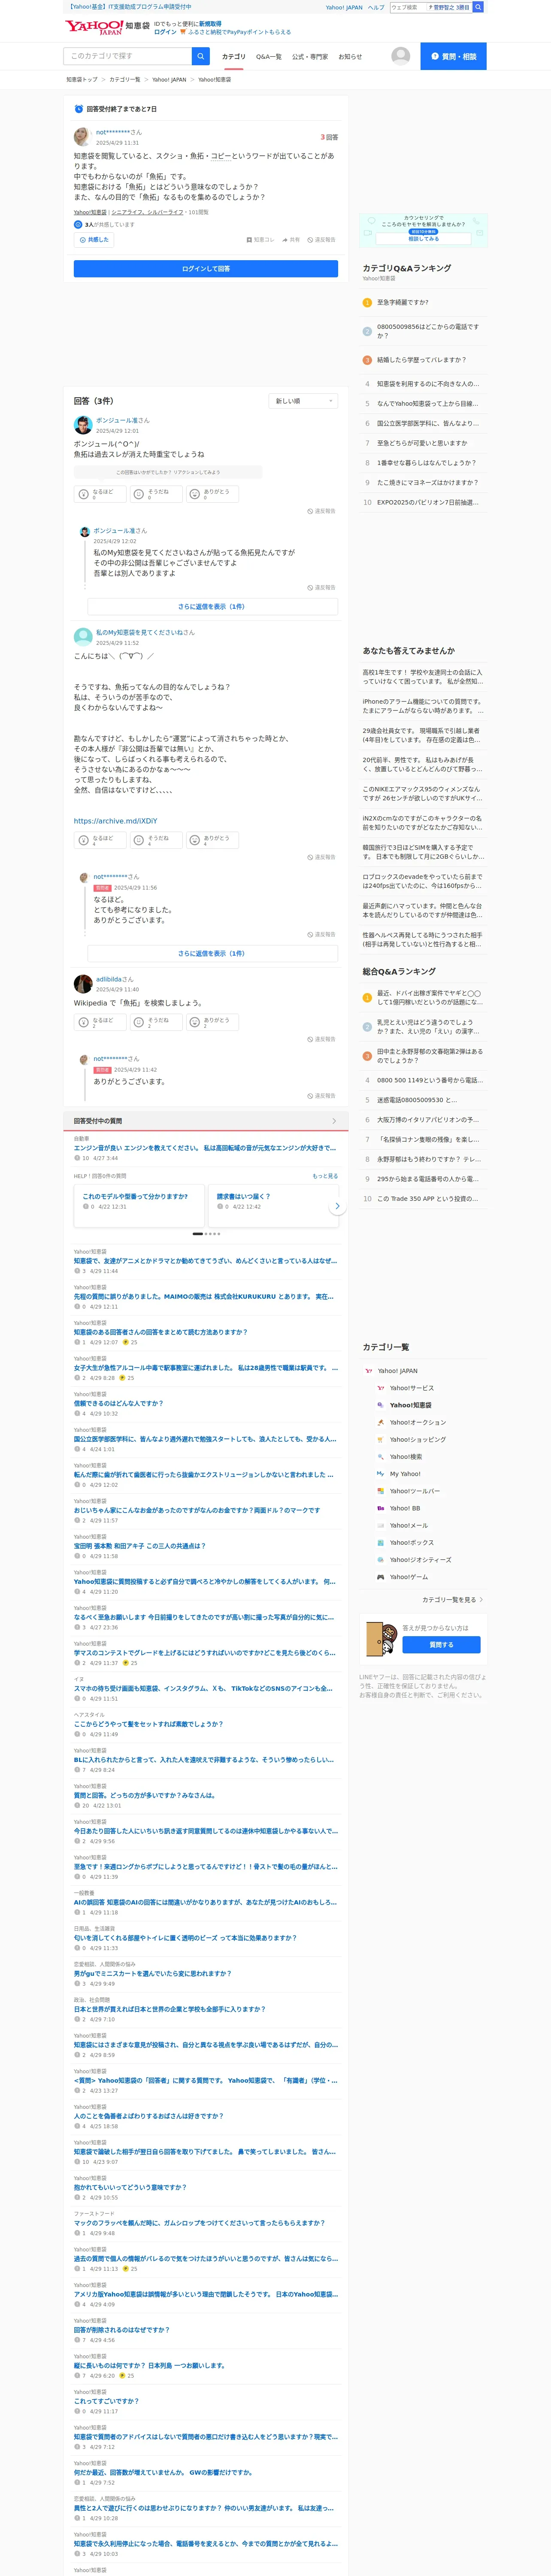
Task: Open ranking item 至急字綺麗ですか?
Action: pyautogui.click(x=402, y=302)
